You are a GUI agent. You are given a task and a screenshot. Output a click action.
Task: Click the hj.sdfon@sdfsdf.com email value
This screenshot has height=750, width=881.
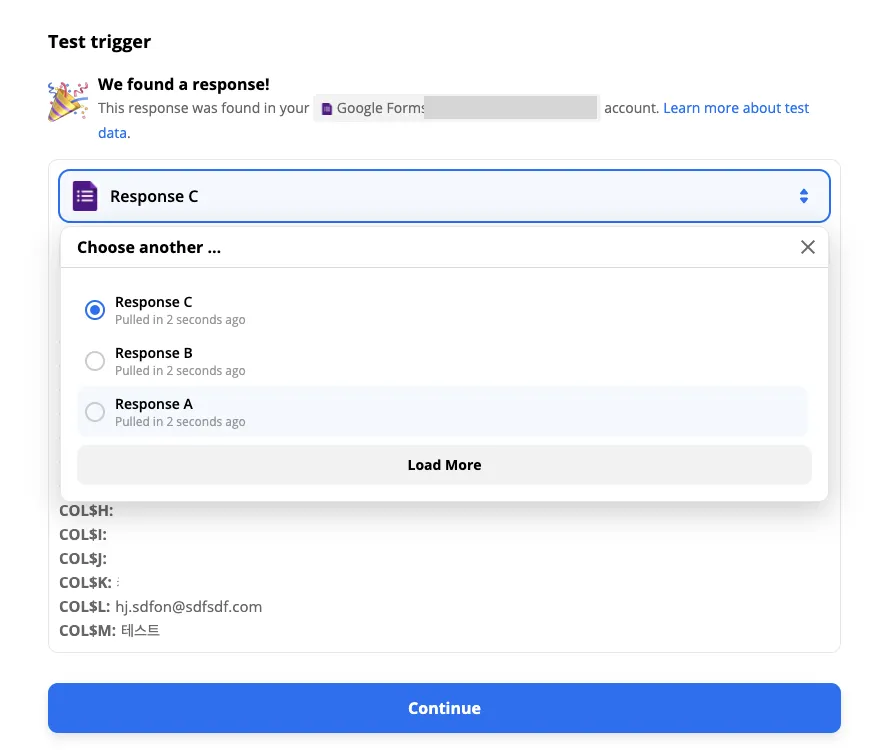tap(189, 607)
